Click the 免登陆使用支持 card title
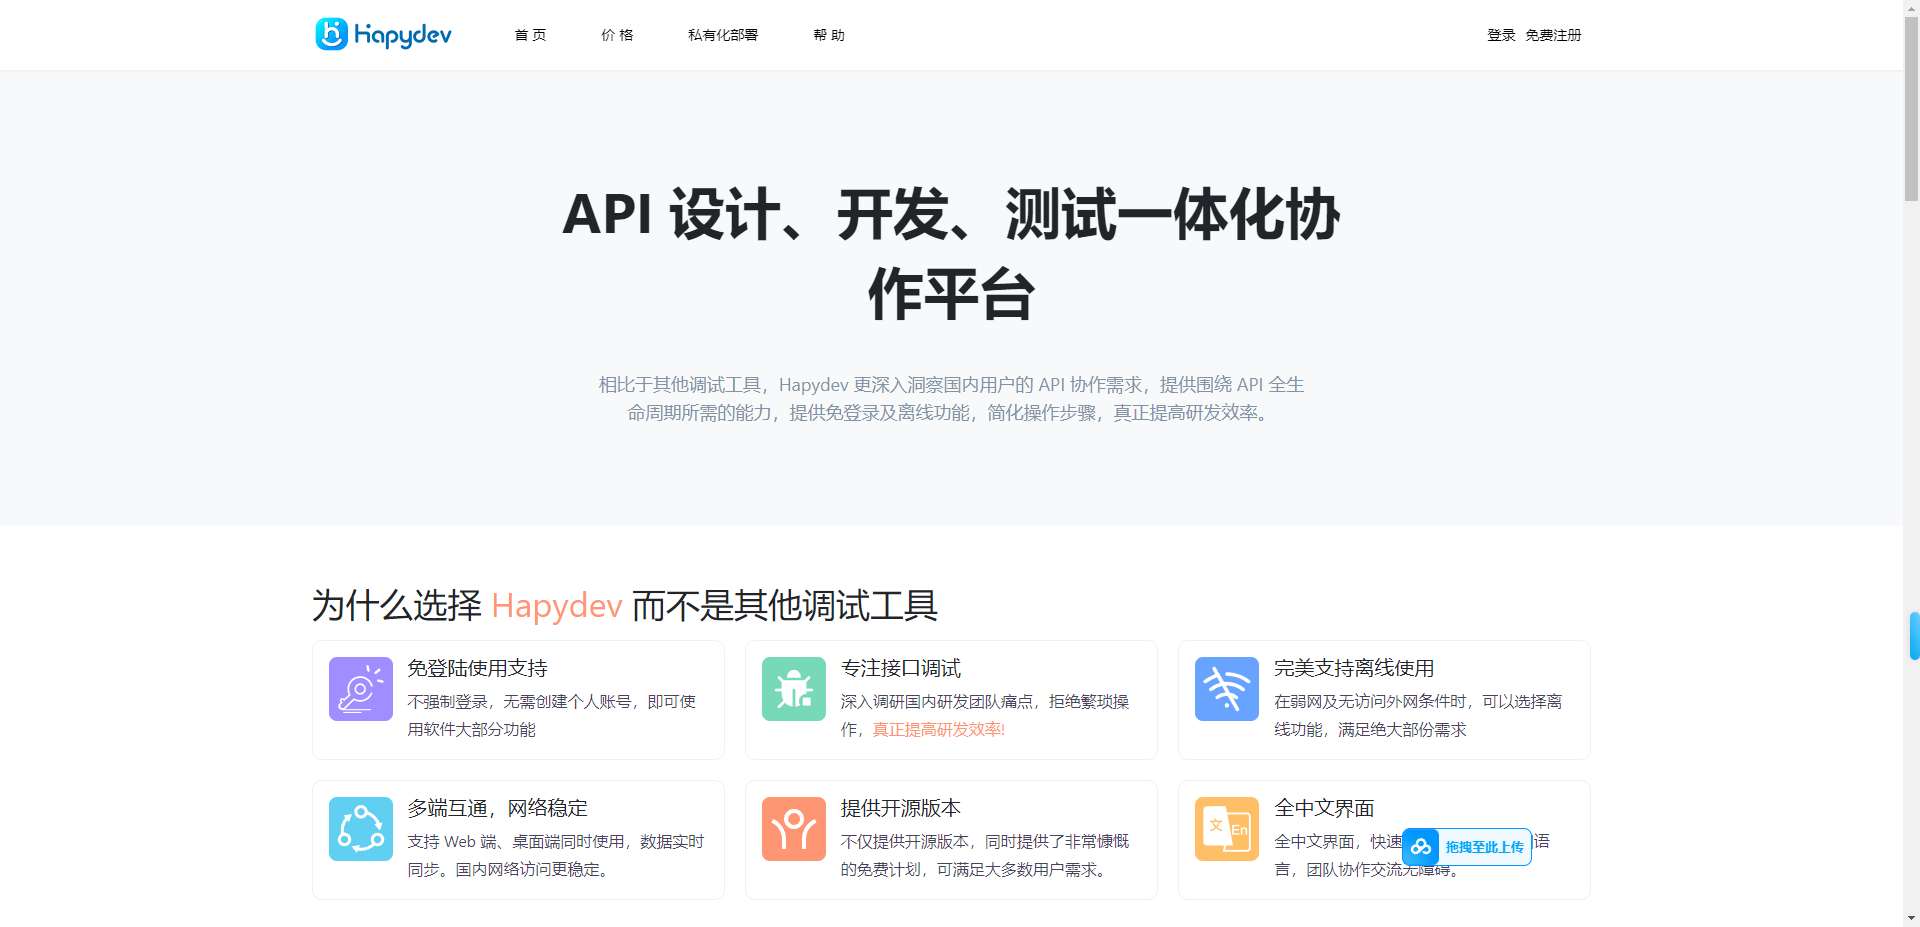Viewport: 1920px width, 927px height. coord(477,668)
